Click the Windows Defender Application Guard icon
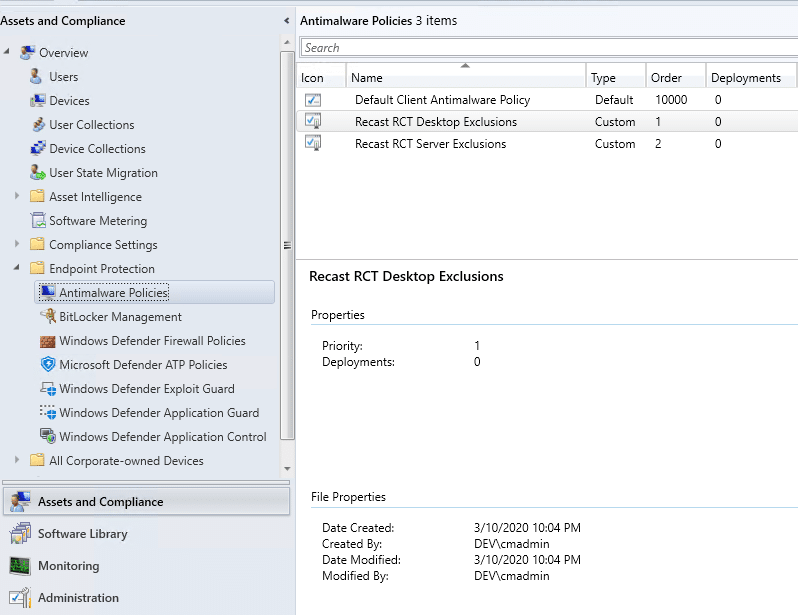 (x=48, y=413)
